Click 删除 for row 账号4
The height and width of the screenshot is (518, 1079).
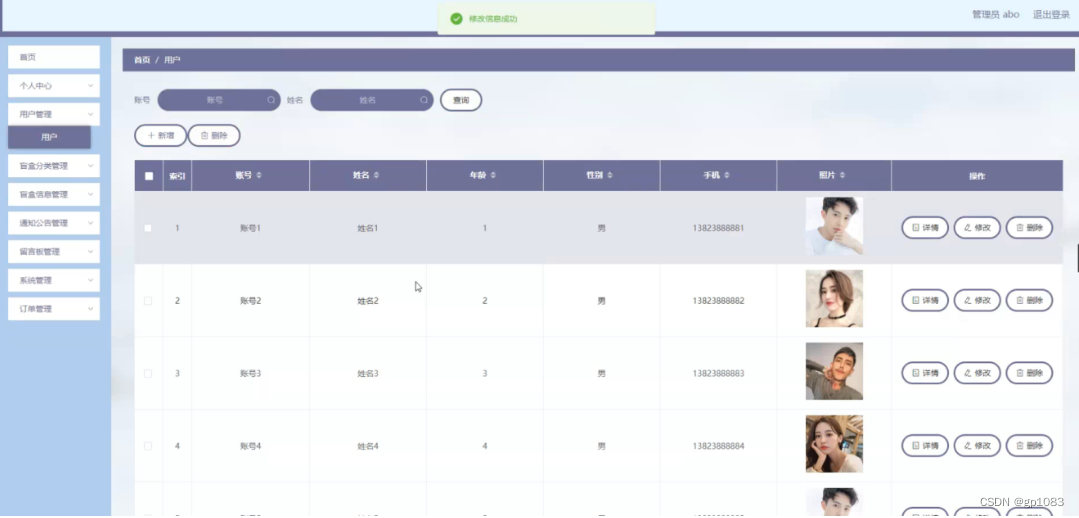pyautogui.click(x=1029, y=446)
